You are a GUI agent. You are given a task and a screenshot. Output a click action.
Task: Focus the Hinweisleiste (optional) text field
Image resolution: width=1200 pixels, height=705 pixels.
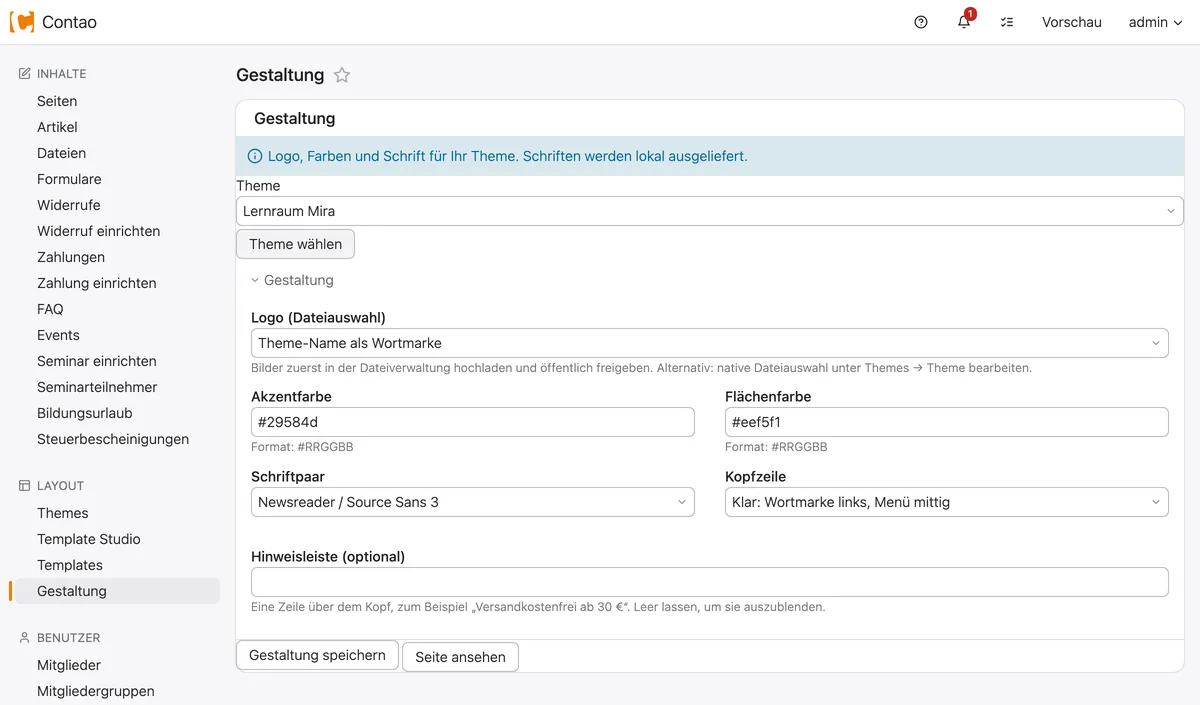point(710,582)
